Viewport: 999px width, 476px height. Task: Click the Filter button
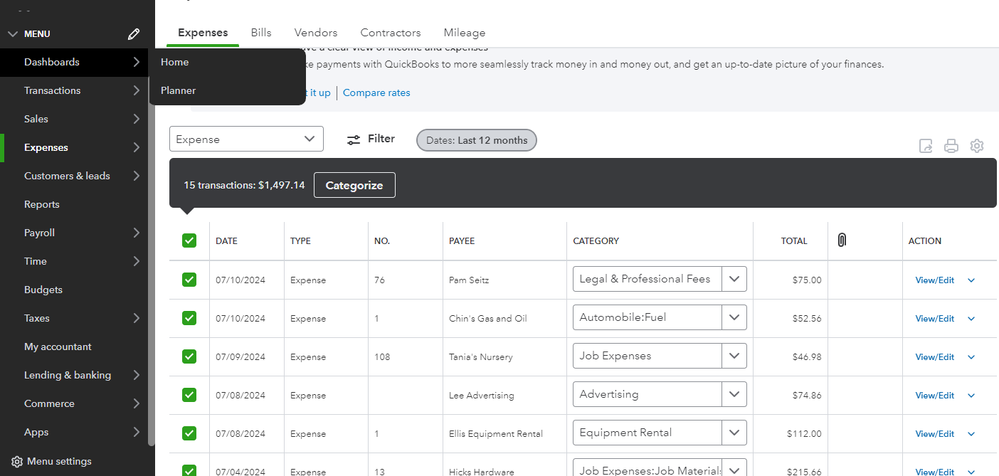pos(371,139)
